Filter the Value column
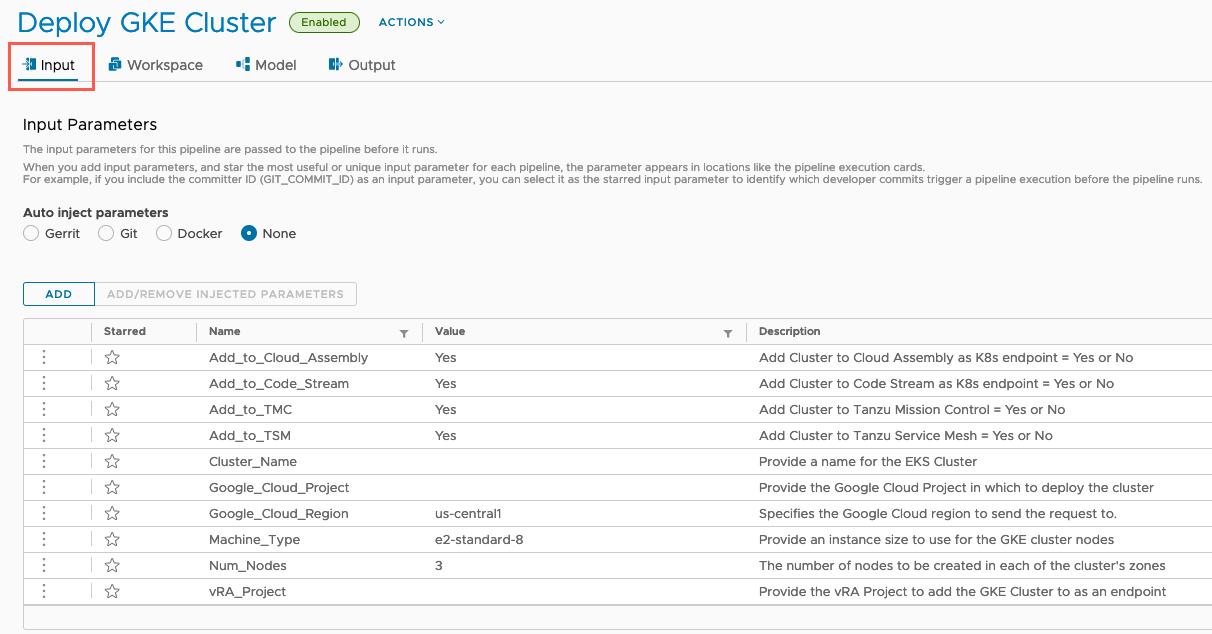Image resolution: width=1212 pixels, height=634 pixels. point(728,333)
